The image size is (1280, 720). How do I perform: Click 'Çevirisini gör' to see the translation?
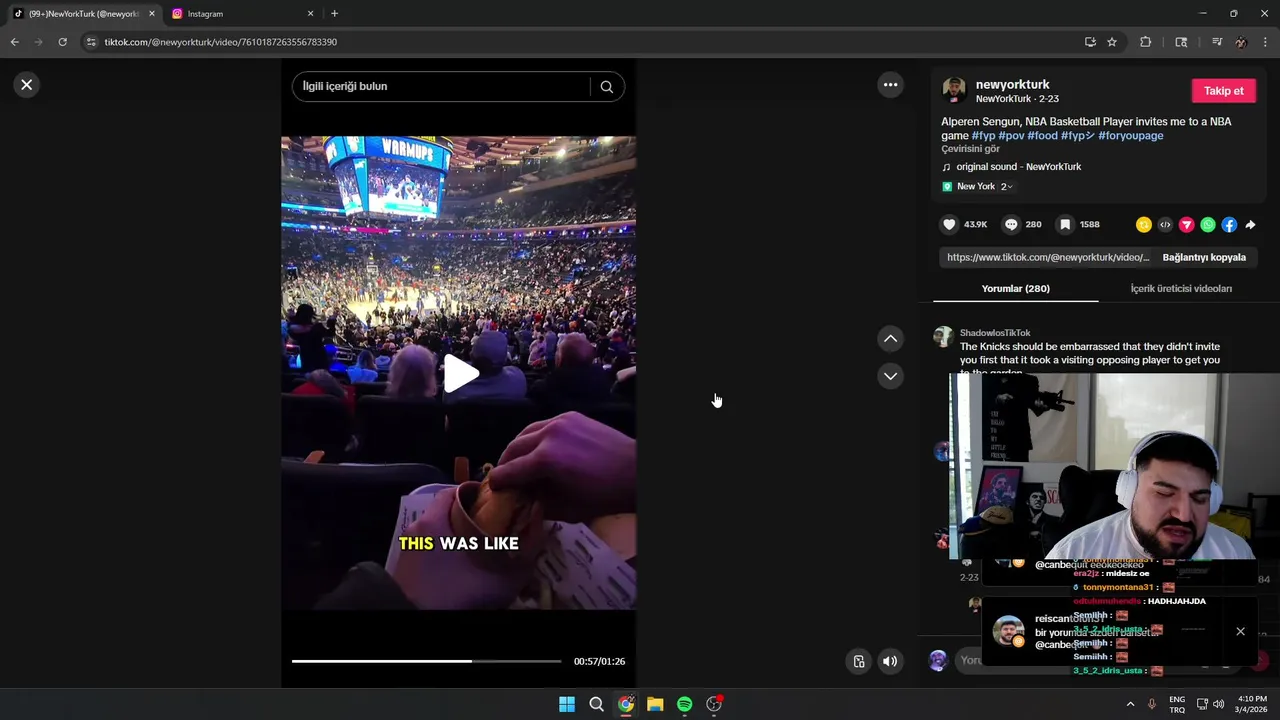[x=970, y=149]
